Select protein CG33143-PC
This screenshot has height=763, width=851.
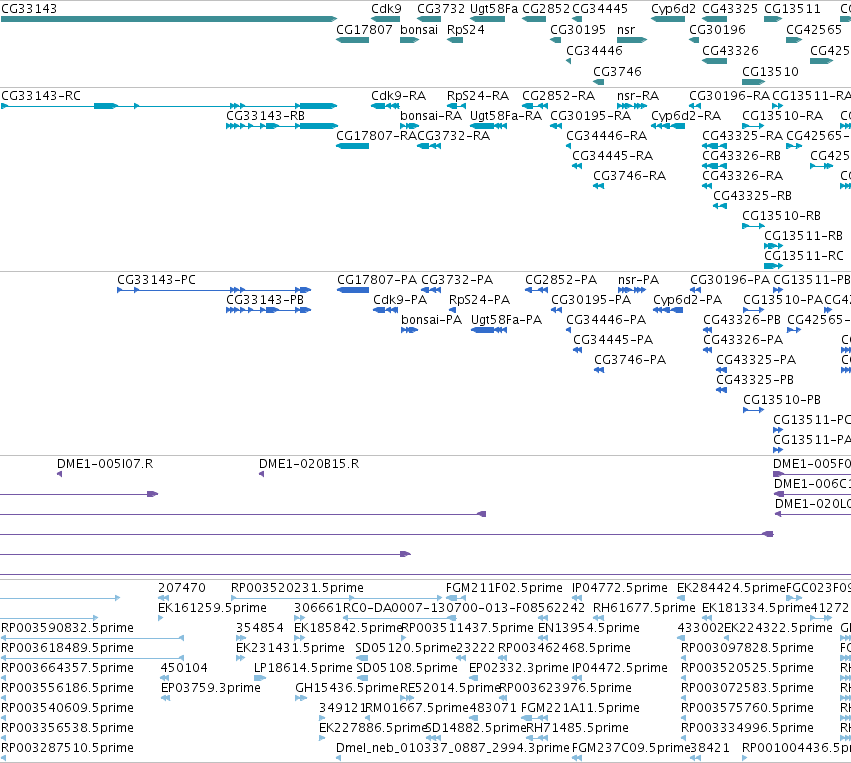[x=156, y=280]
